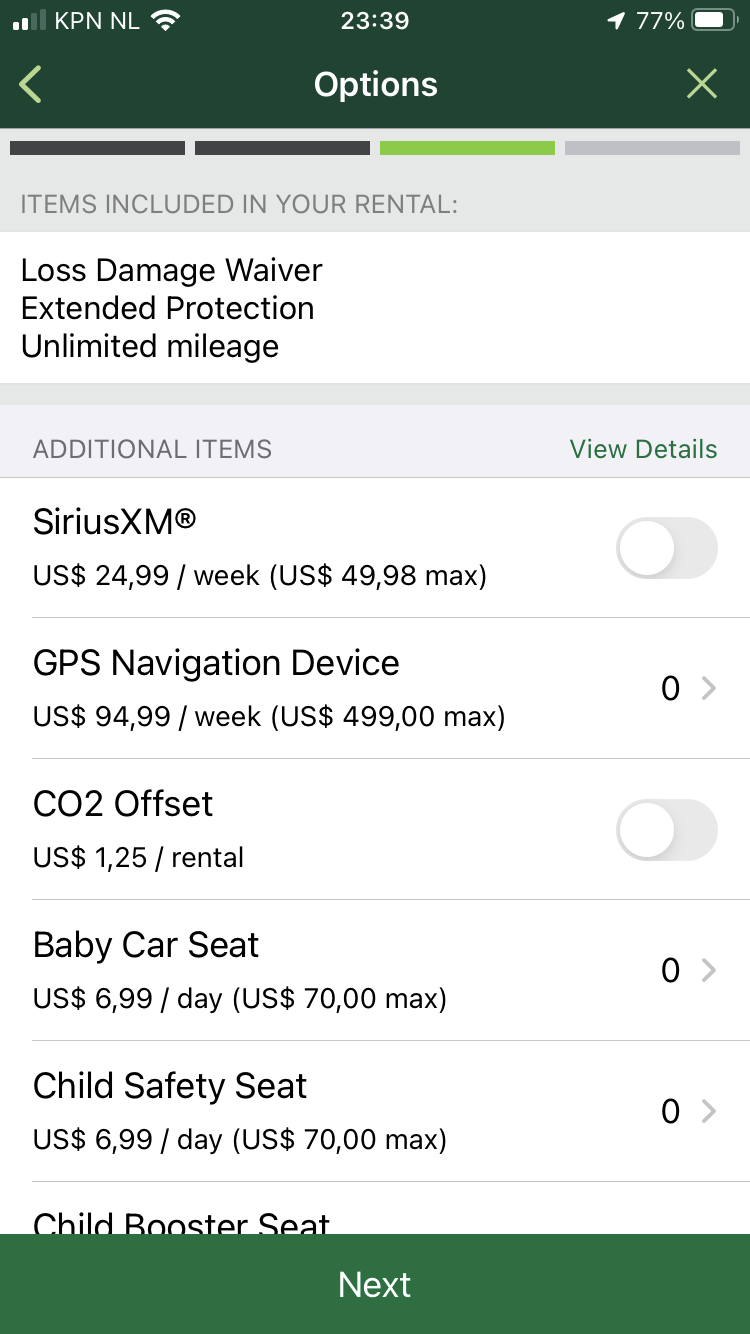Expand Baby Car Seat quantity chevron
Viewport: 750px width, 1334px height.
click(708, 970)
